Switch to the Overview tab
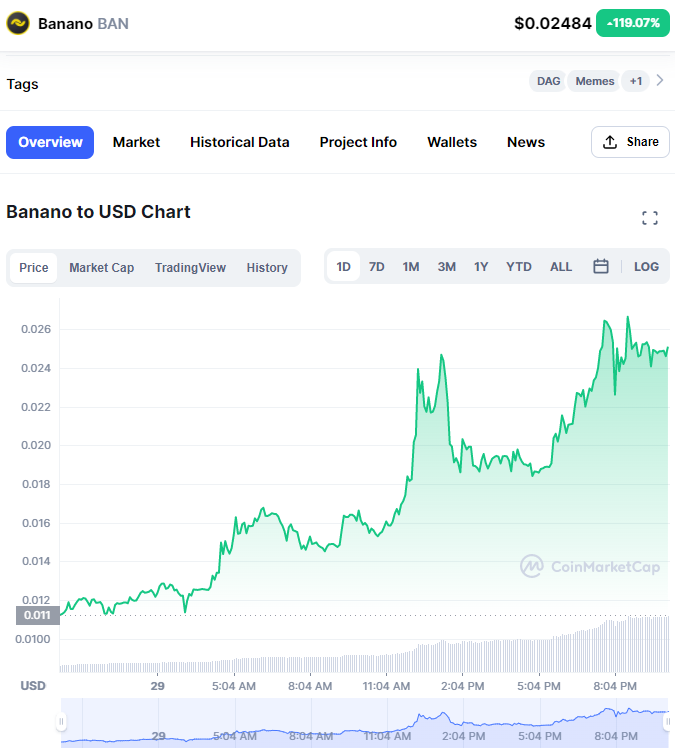Screen dimensions: 675x752 pyautogui.click(x=50, y=142)
